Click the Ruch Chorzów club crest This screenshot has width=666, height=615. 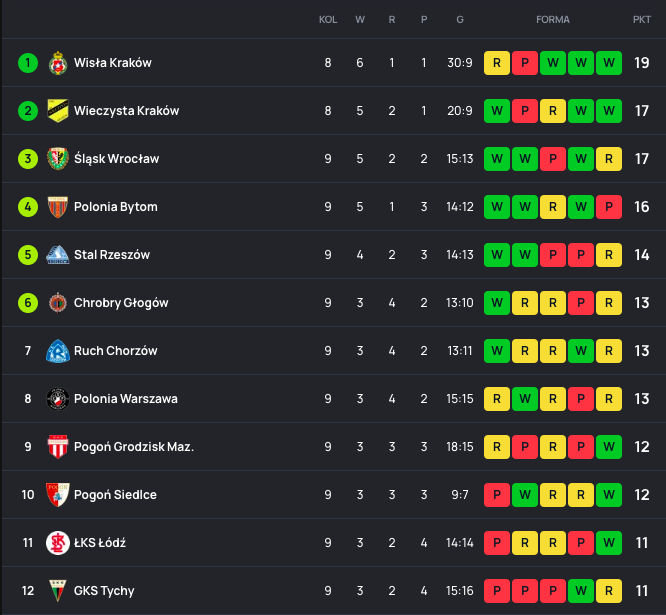tap(58, 351)
